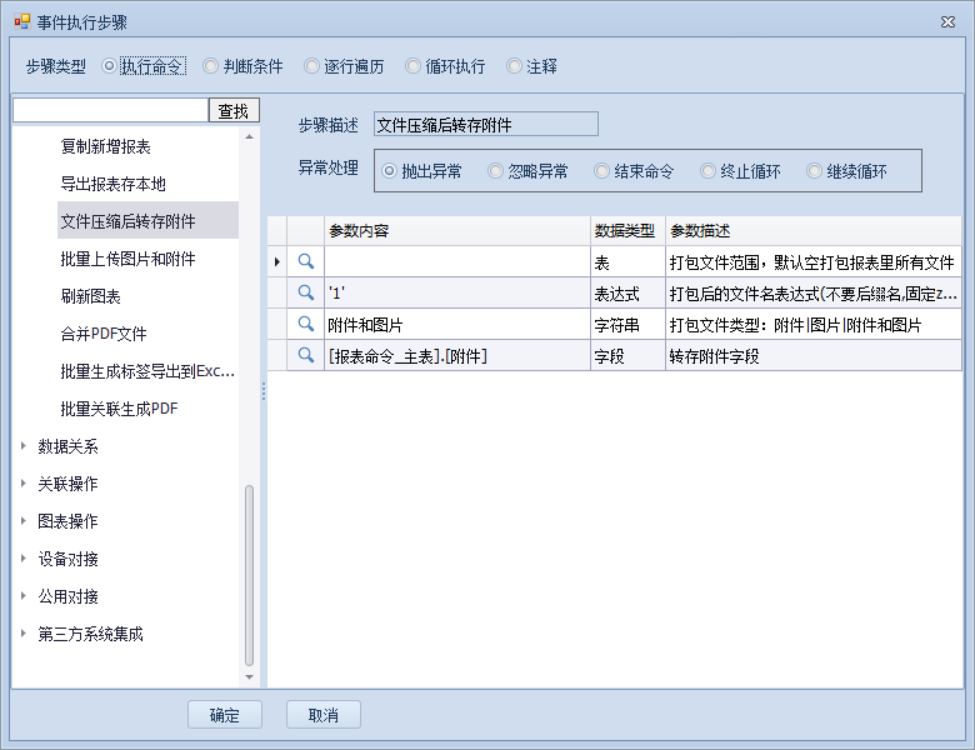
Task: Select the 循环执行 radio button
Action: pos(414,67)
